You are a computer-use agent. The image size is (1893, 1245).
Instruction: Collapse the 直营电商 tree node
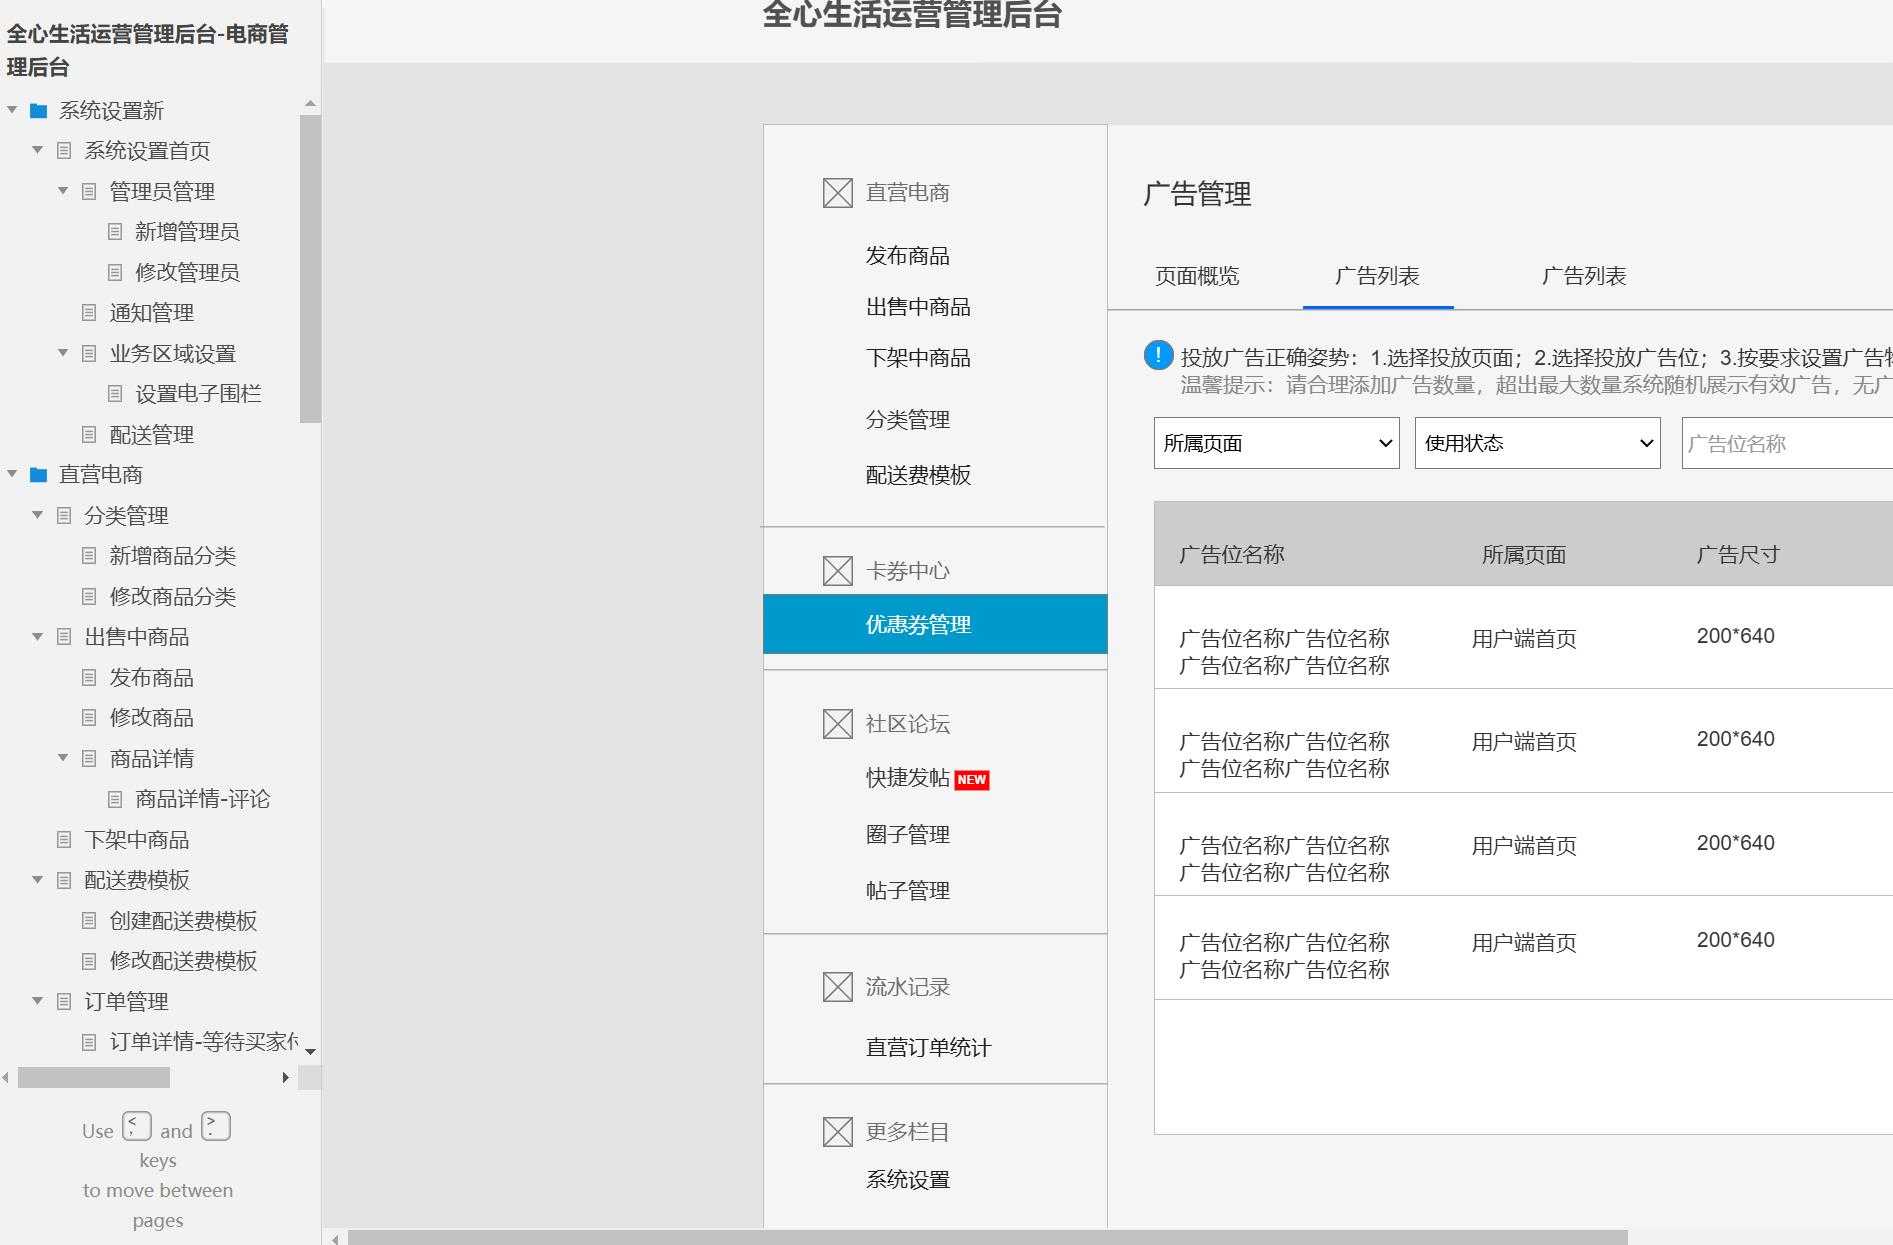click(12, 475)
